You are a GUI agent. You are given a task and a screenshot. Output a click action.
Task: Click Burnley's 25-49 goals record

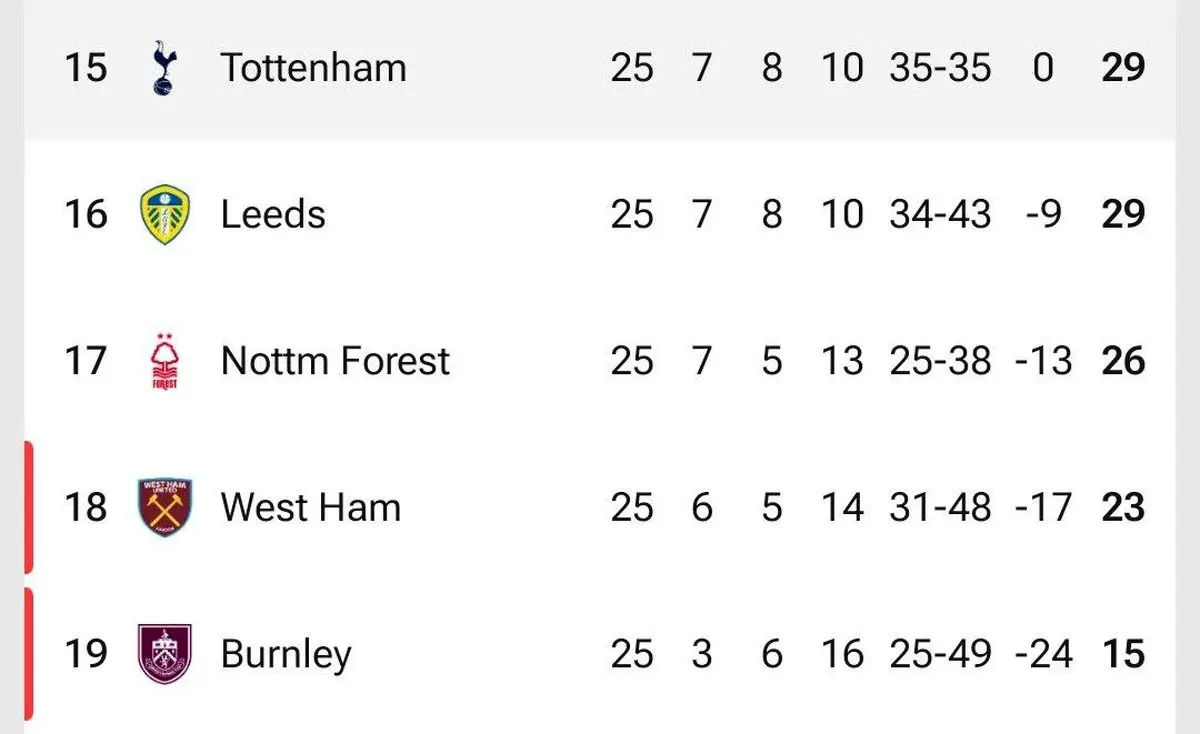940,654
